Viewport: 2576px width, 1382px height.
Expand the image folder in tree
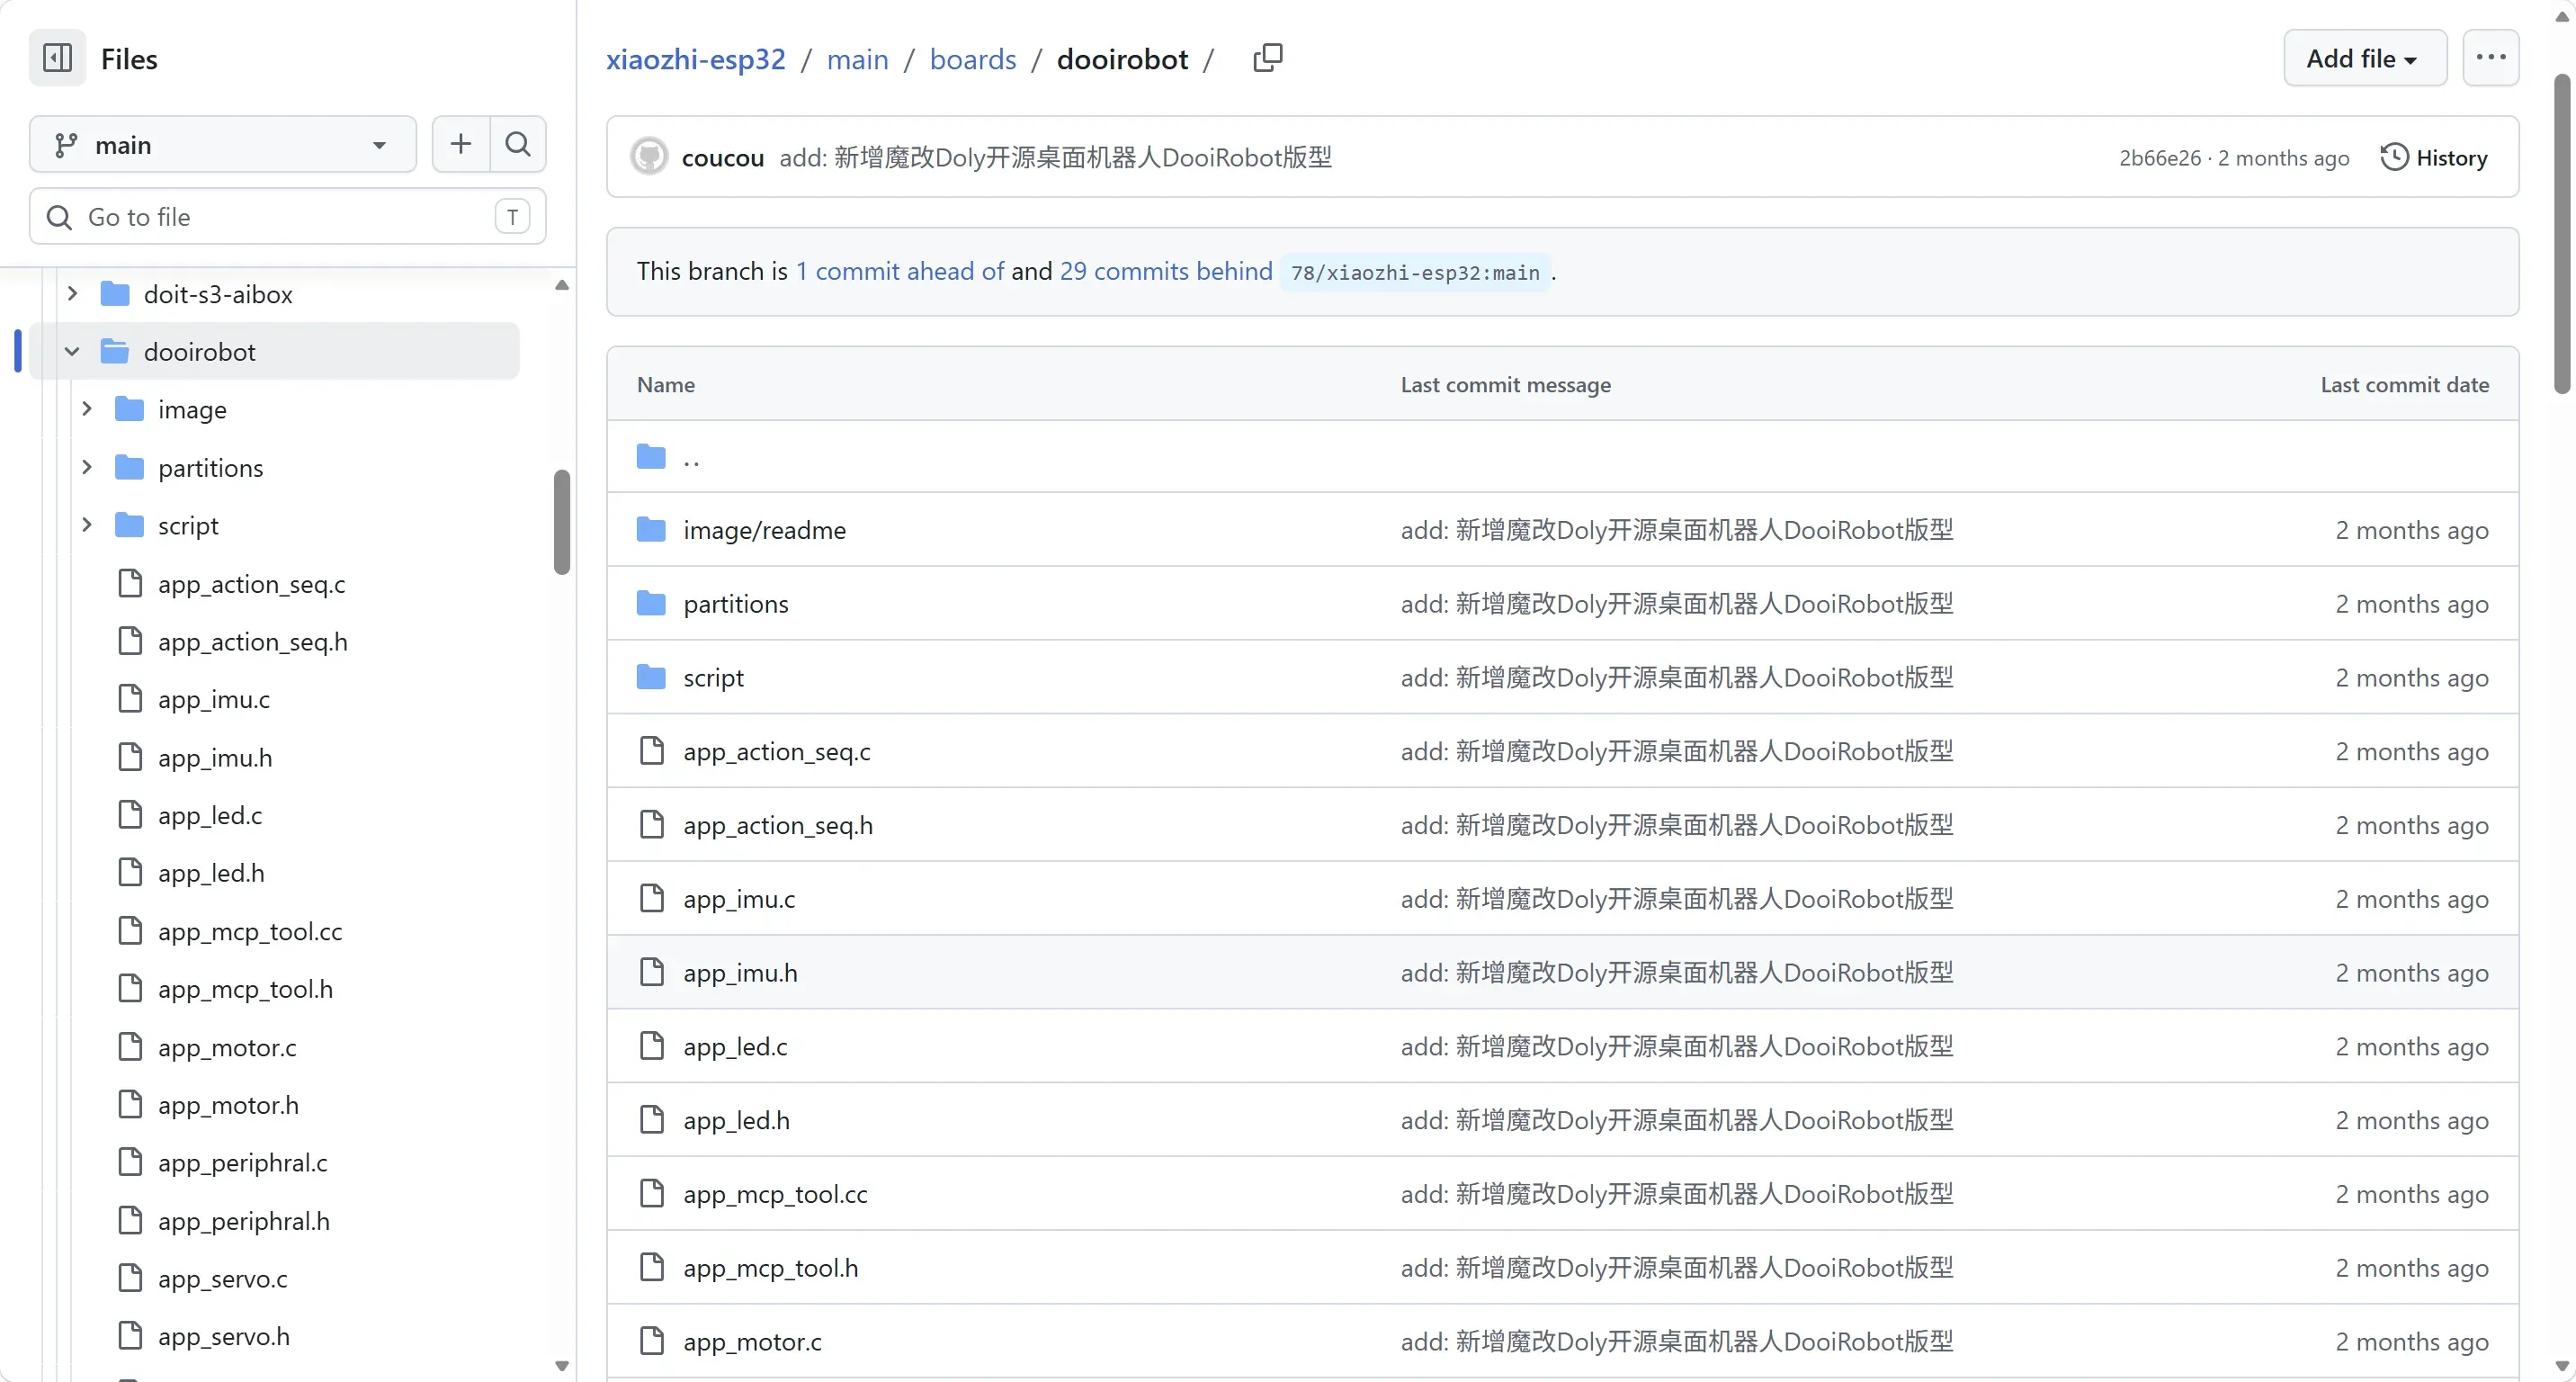pyautogui.click(x=87, y=409)
